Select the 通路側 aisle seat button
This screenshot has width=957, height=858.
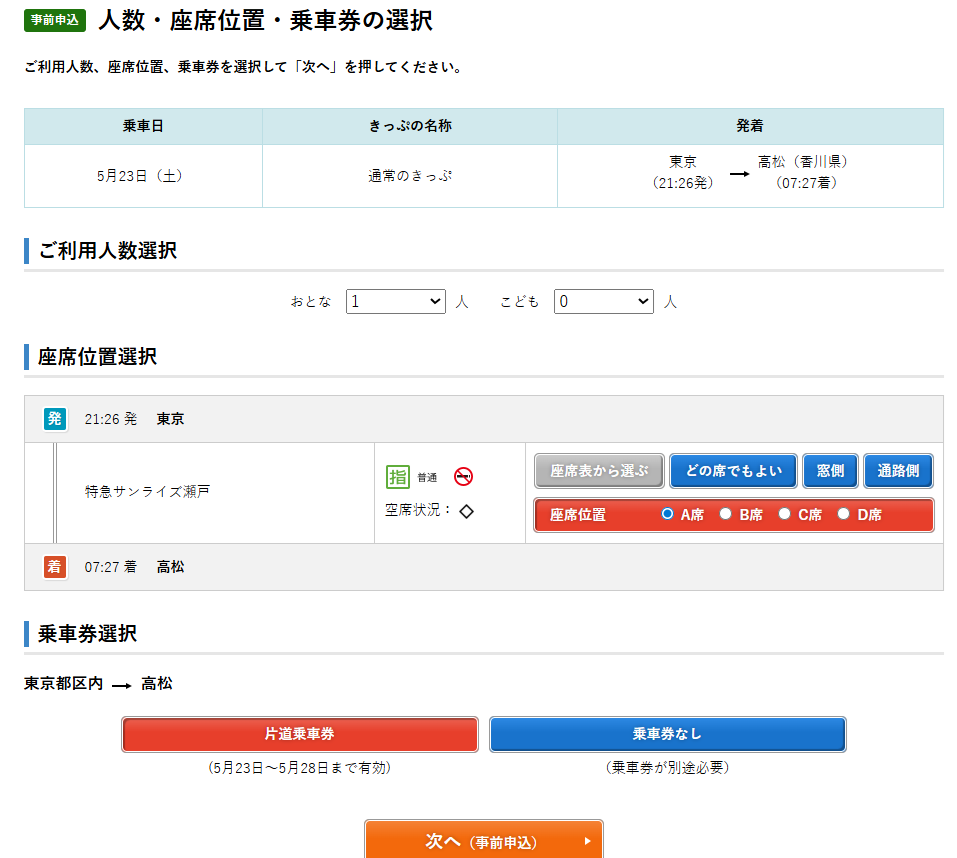(x=898, y=471)
